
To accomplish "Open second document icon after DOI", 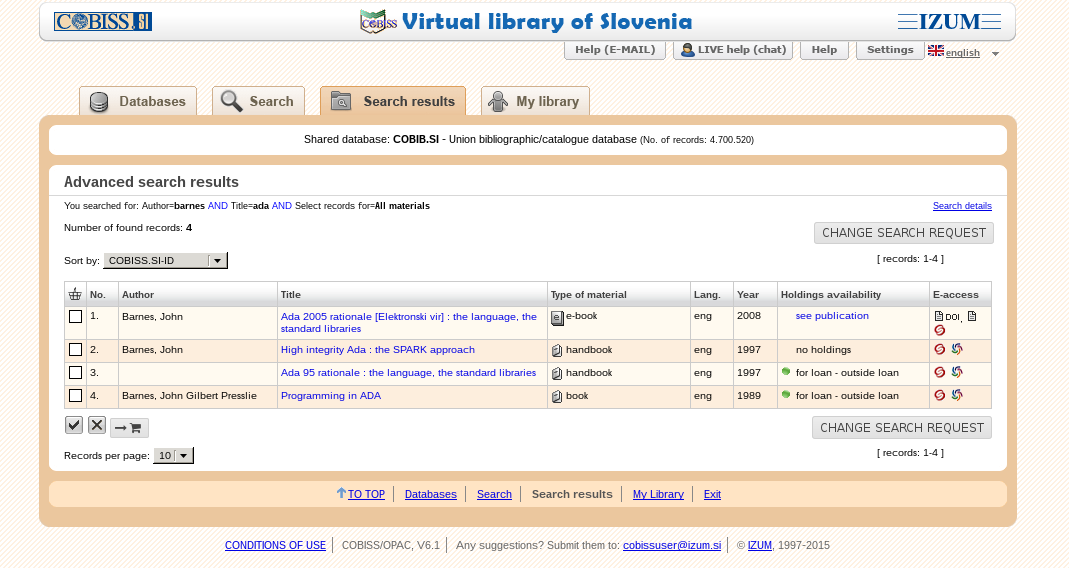I will pyautogui.click(x=972, y=316).
